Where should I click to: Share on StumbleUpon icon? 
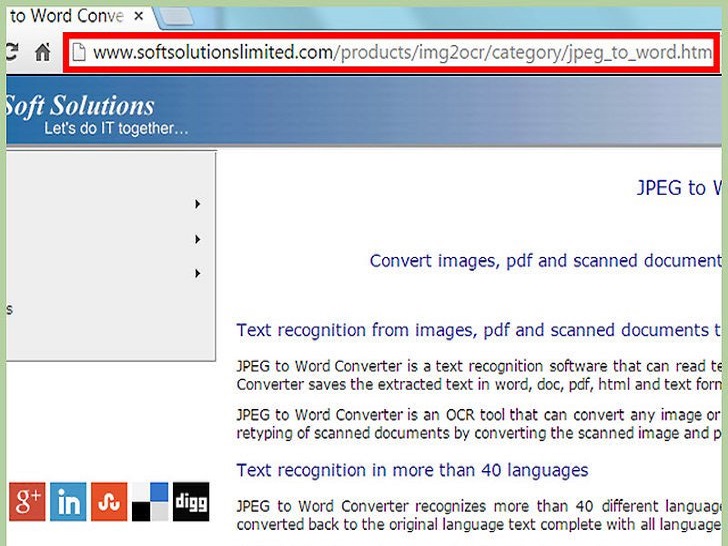pos(109,501)
